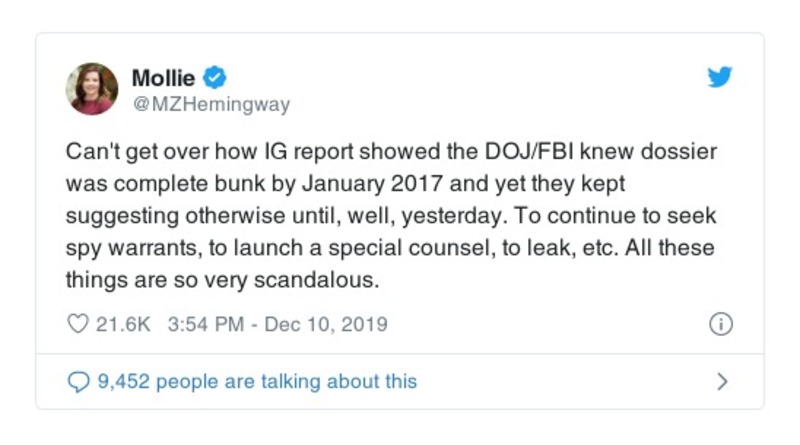Open Mollie's profile picture

(92, 89)
